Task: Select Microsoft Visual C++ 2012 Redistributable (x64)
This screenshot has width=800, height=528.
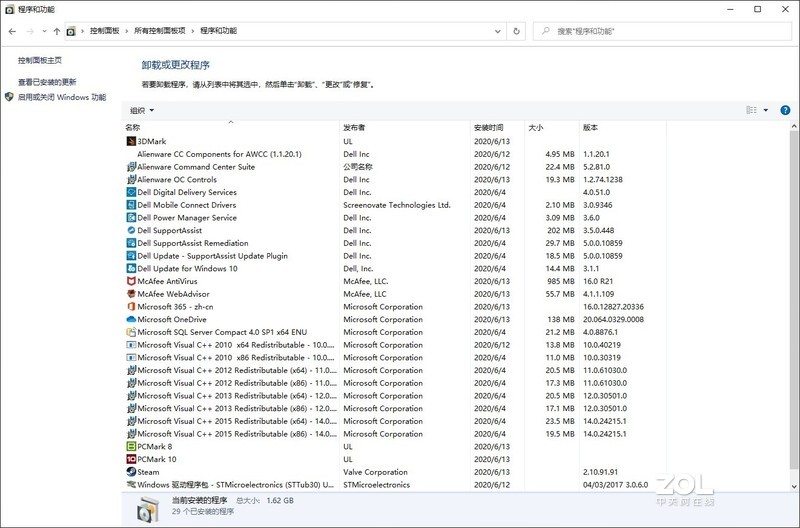Action: tap(395, 370)
